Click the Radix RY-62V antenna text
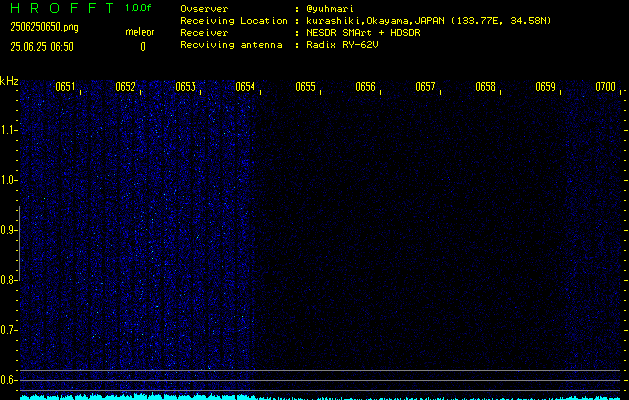Viewport: 629px width, 400px height. click(x=342, y=45)
